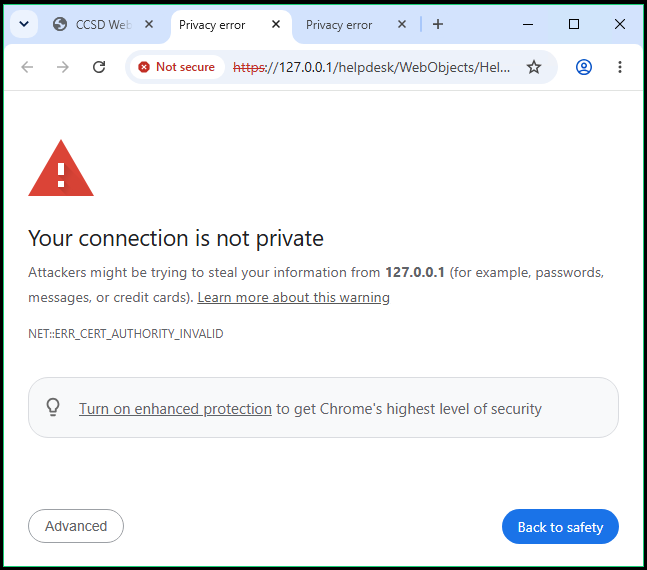Expand the tab search dropdown arrow

(x=24, y=24)
